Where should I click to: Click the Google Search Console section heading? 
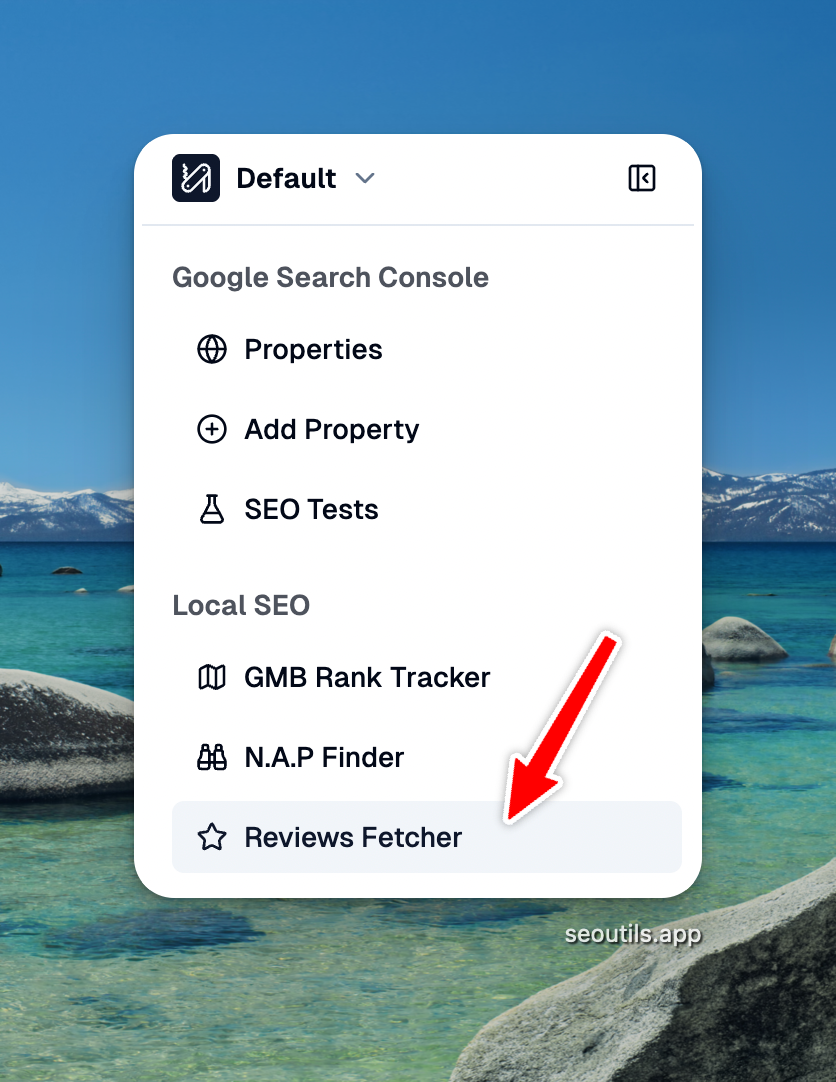tap(330, 277)
